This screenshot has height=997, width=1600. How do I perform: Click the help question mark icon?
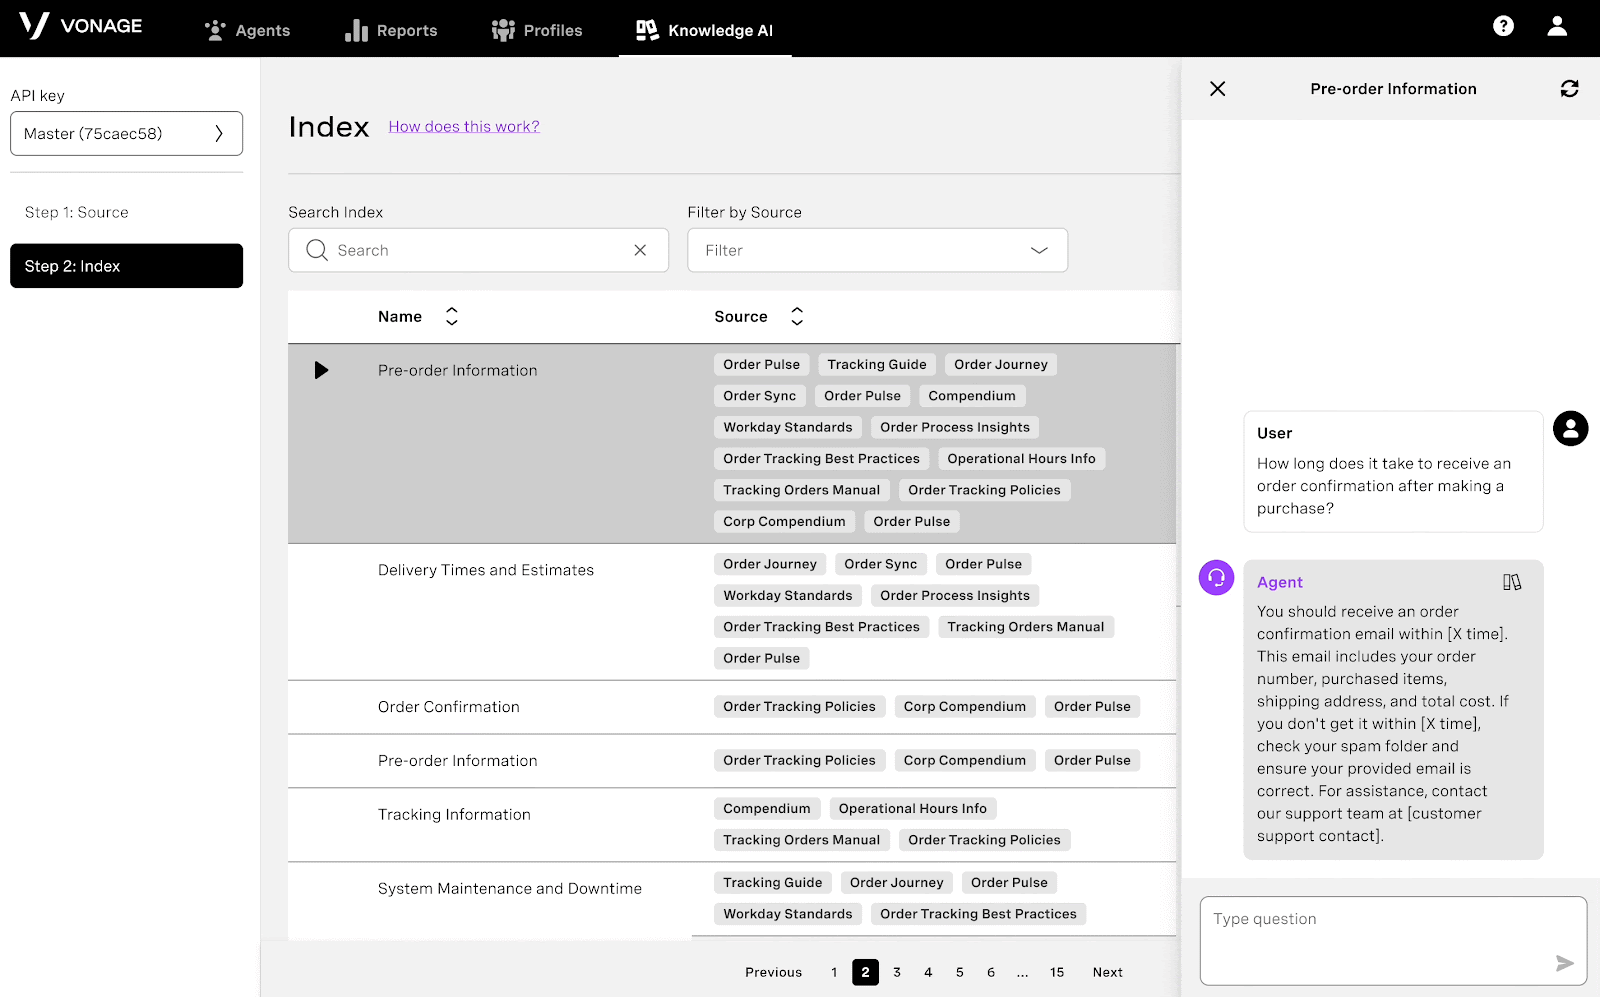coord(1503,26)
